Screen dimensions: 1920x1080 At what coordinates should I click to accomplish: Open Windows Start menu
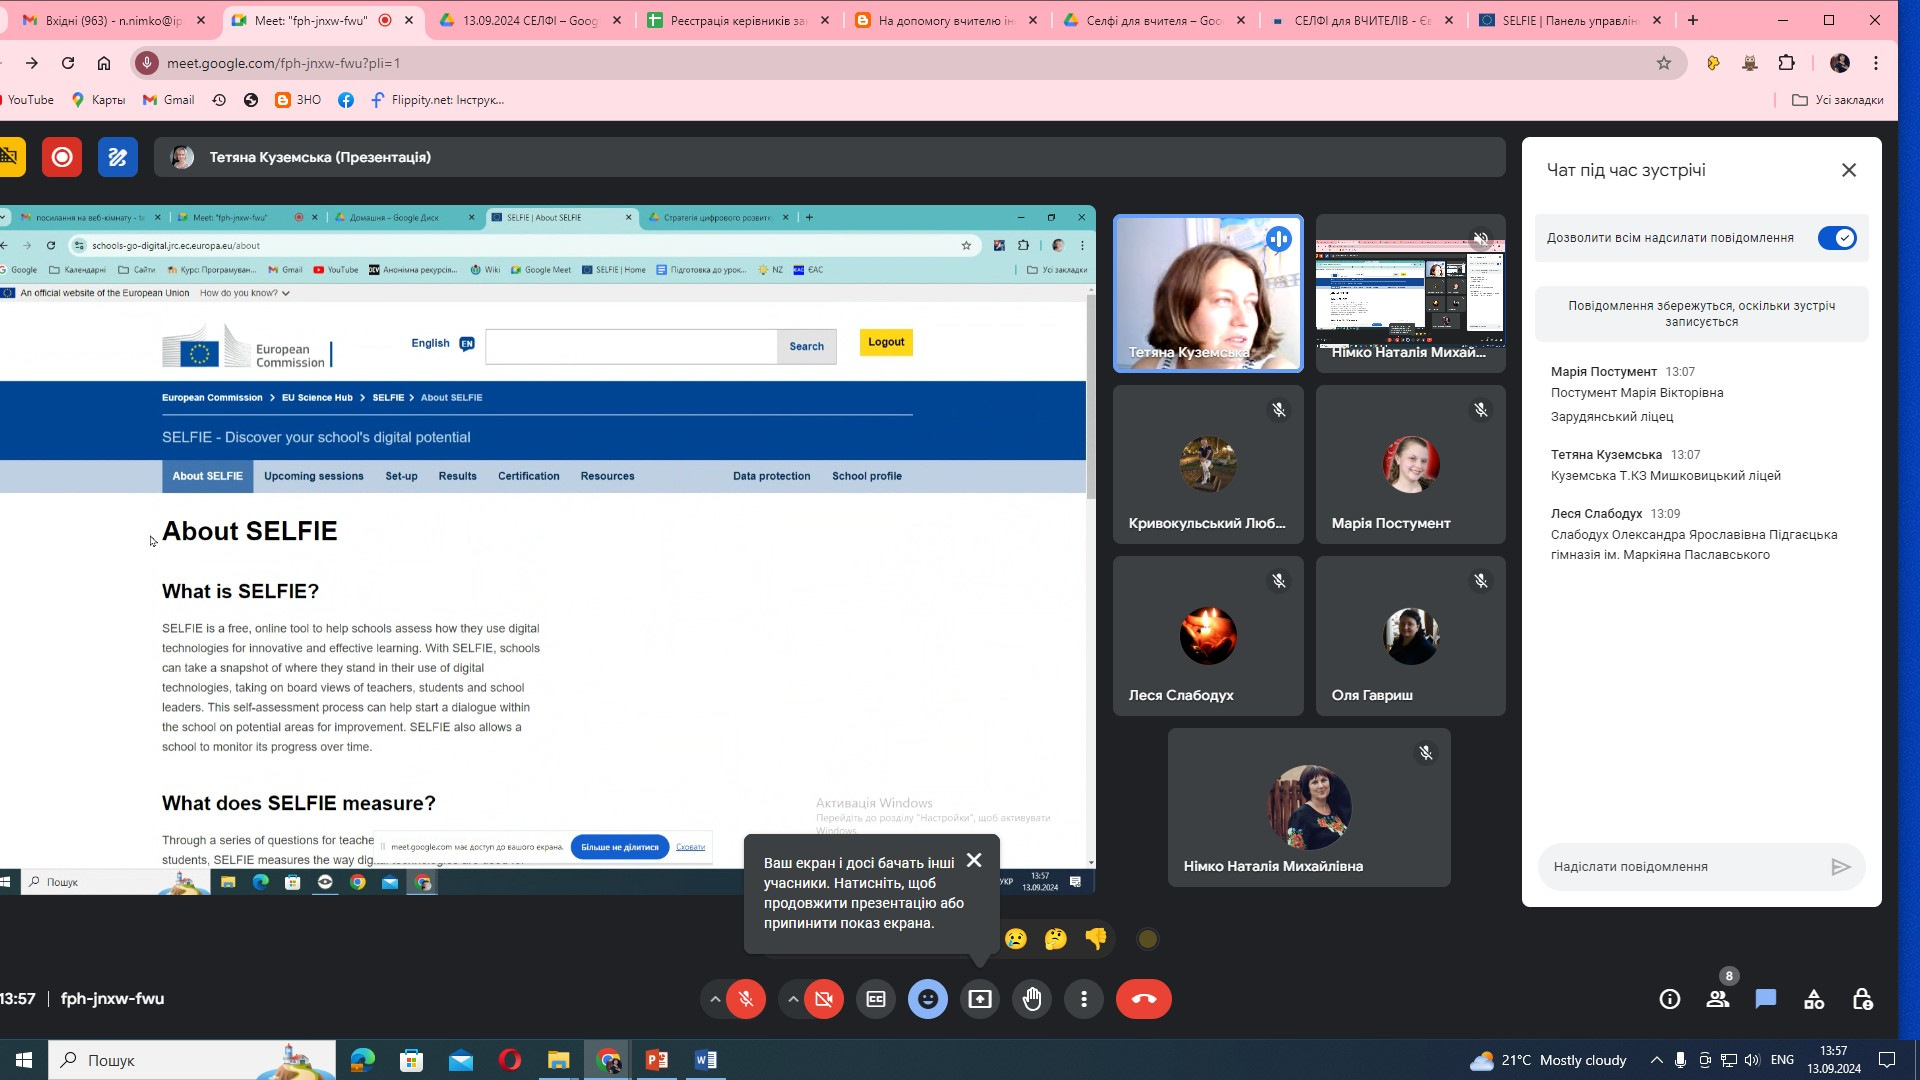point(24,1060)
